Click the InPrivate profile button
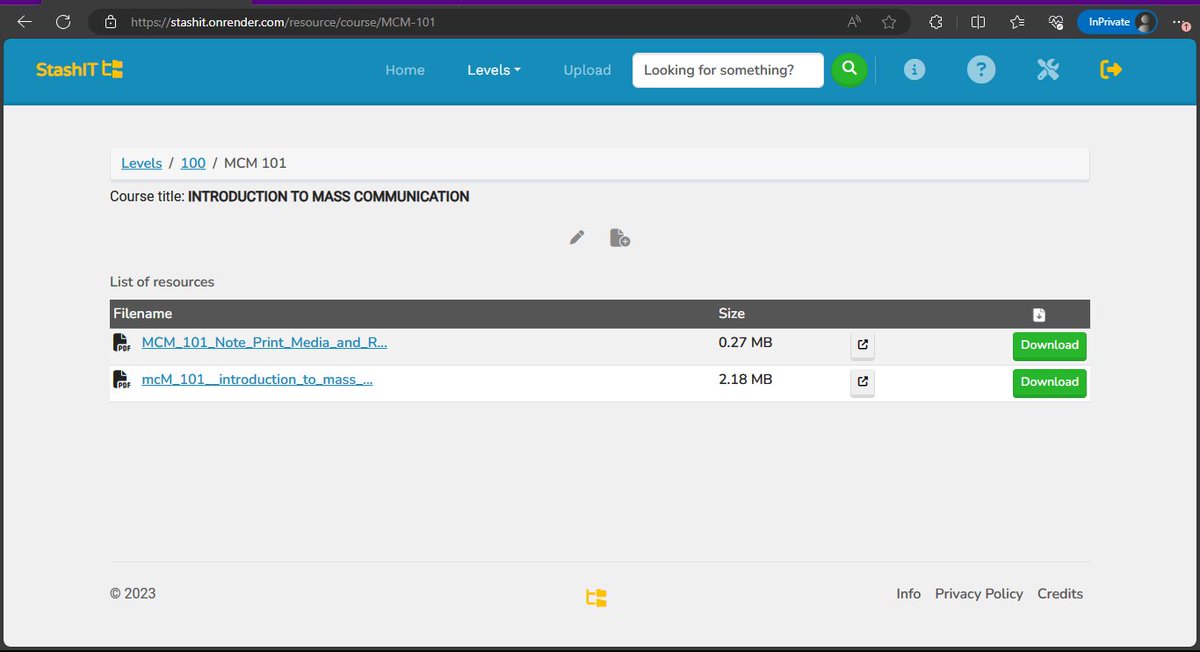The height and width of the screenshot is (652, 1200). pos(1117,22)
